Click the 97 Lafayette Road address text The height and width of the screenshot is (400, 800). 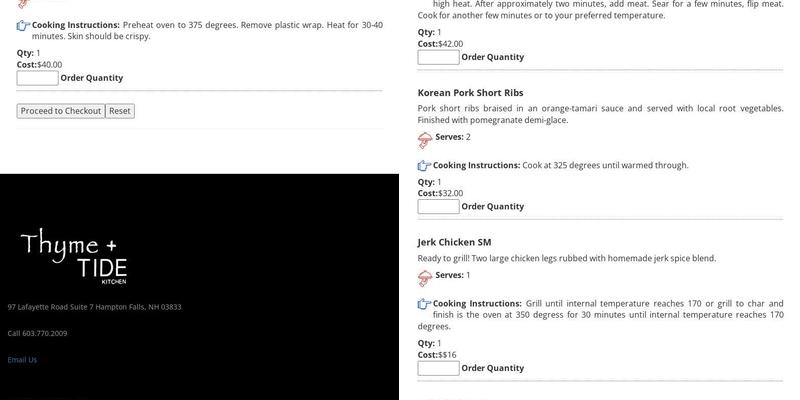(x=94, y=307)
